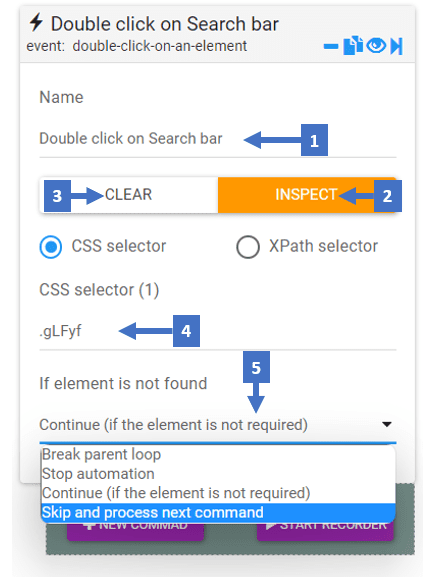
Task: Click the Double click on Search bar header title
Action: point(164,24)
